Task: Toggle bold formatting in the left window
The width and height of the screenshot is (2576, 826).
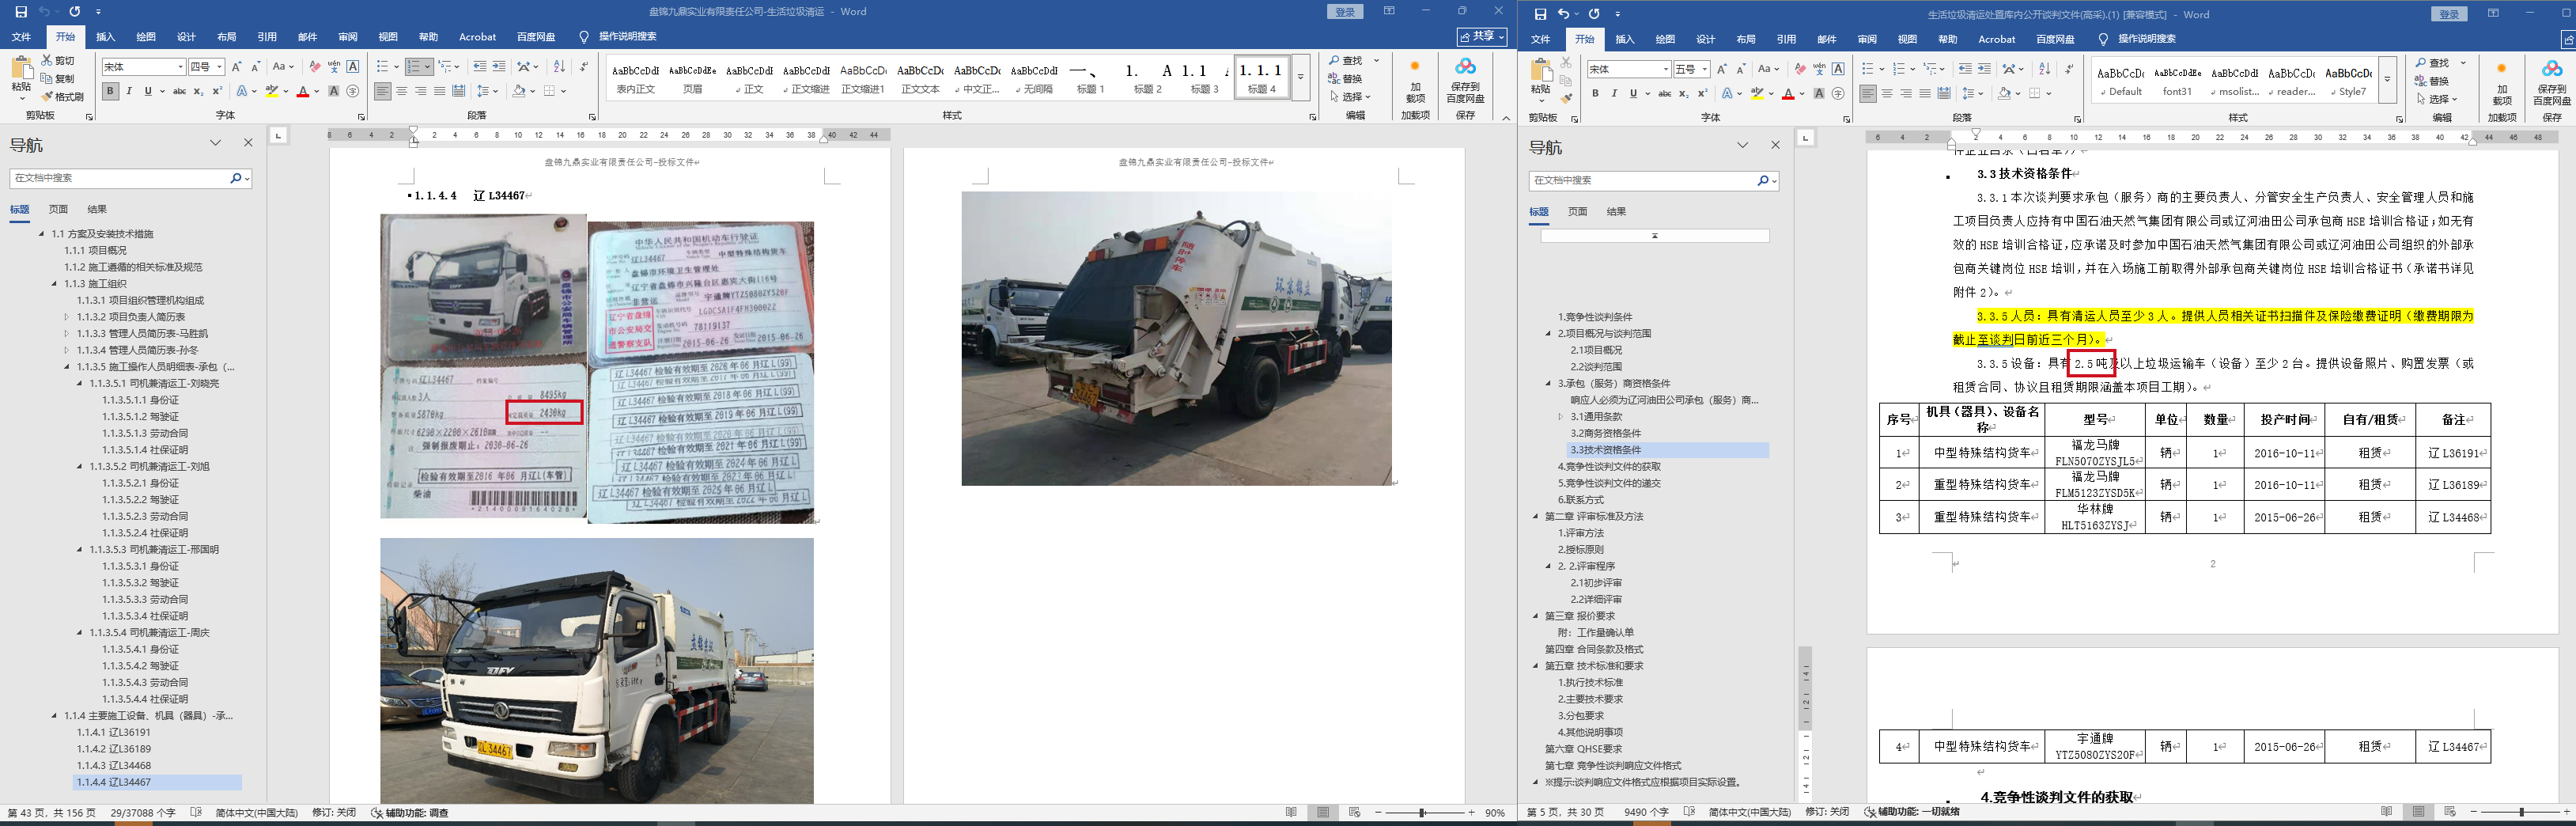Action: tap(110, 91)
